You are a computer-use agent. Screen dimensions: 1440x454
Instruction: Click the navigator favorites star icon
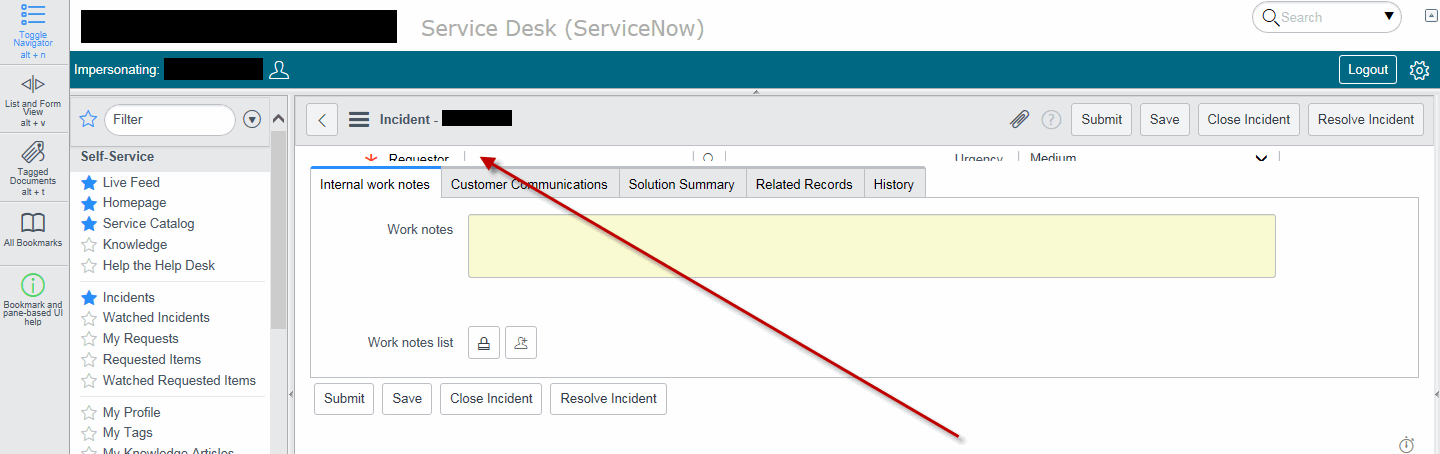[88, 119]
